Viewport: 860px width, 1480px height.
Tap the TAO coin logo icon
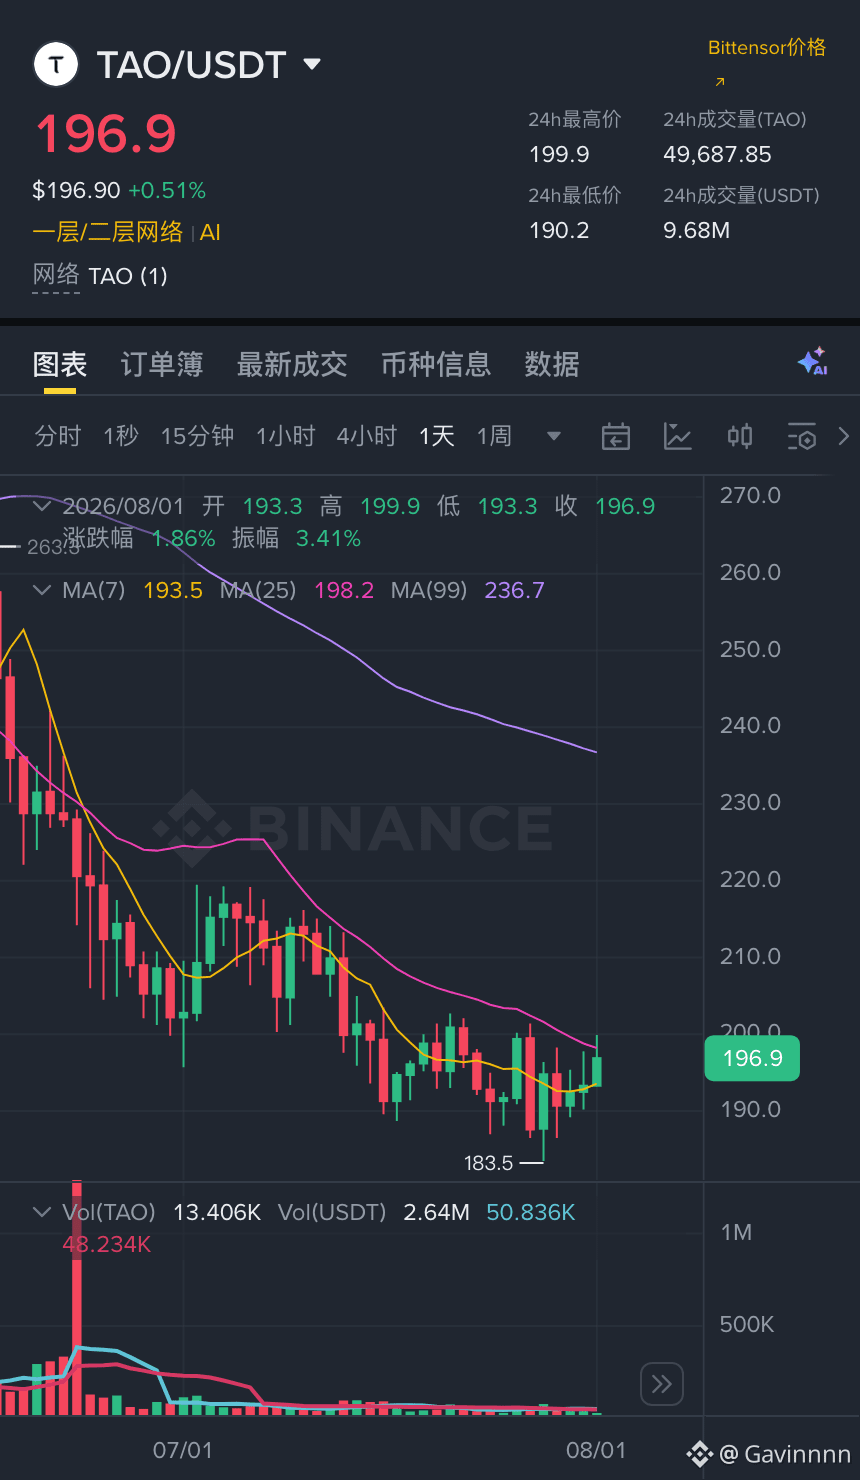57,65
